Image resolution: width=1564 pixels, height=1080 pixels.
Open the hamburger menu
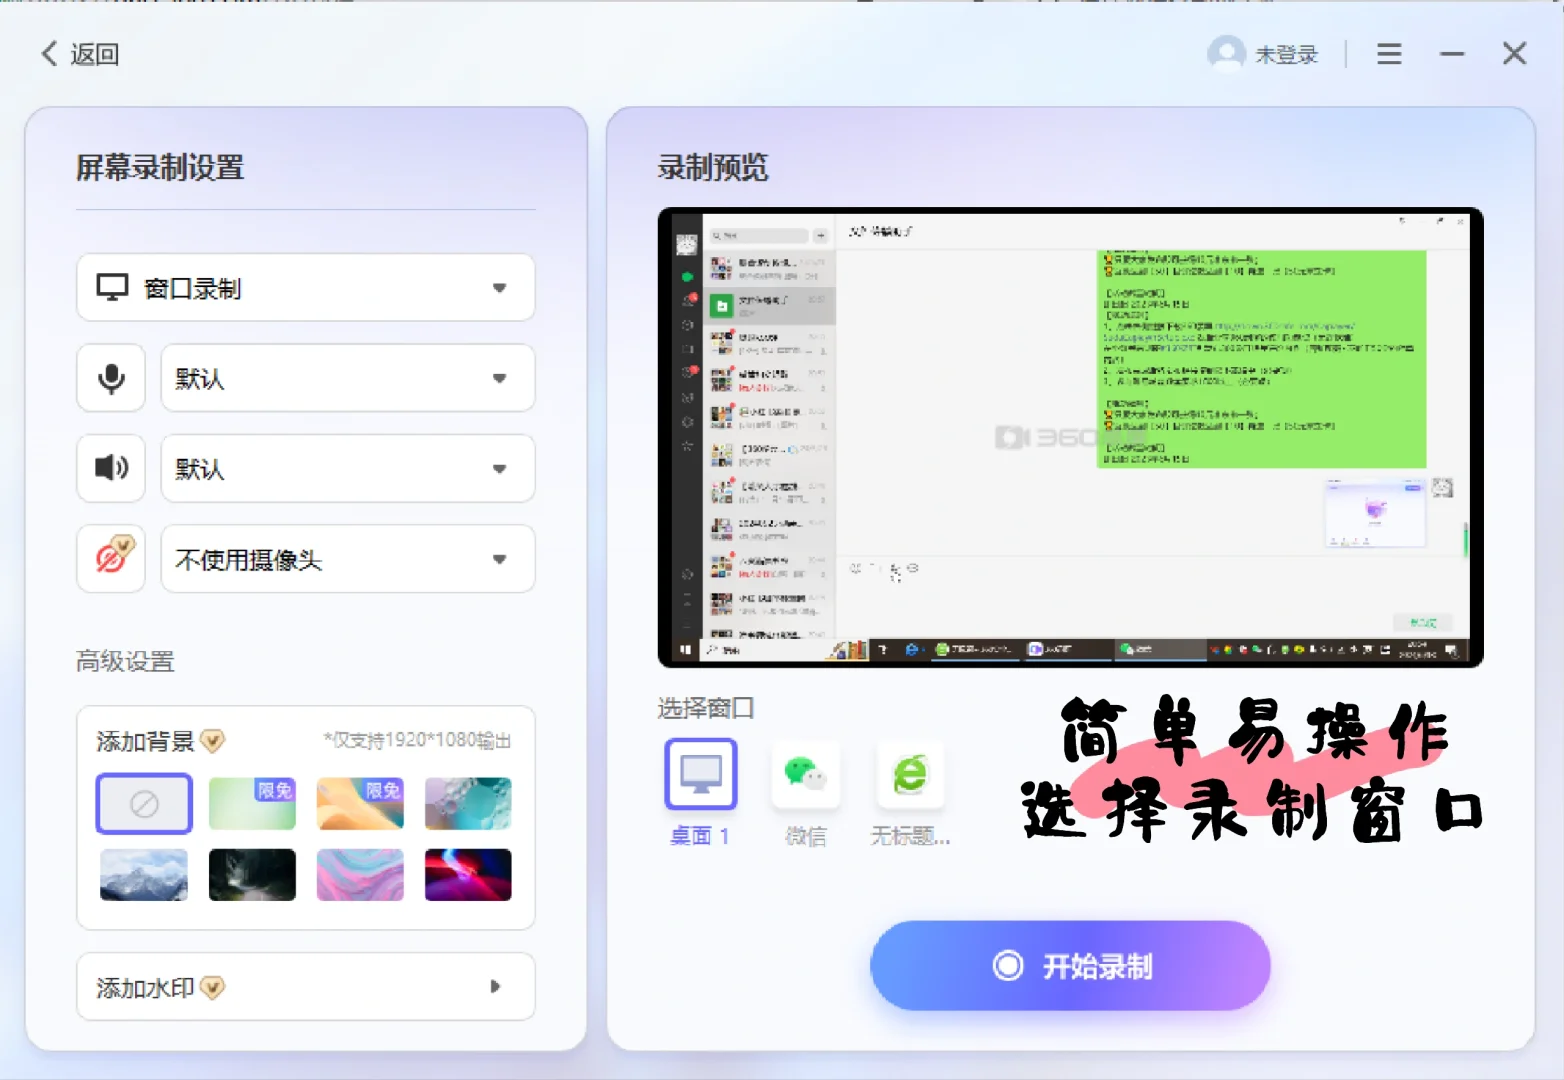[1388, 53]
